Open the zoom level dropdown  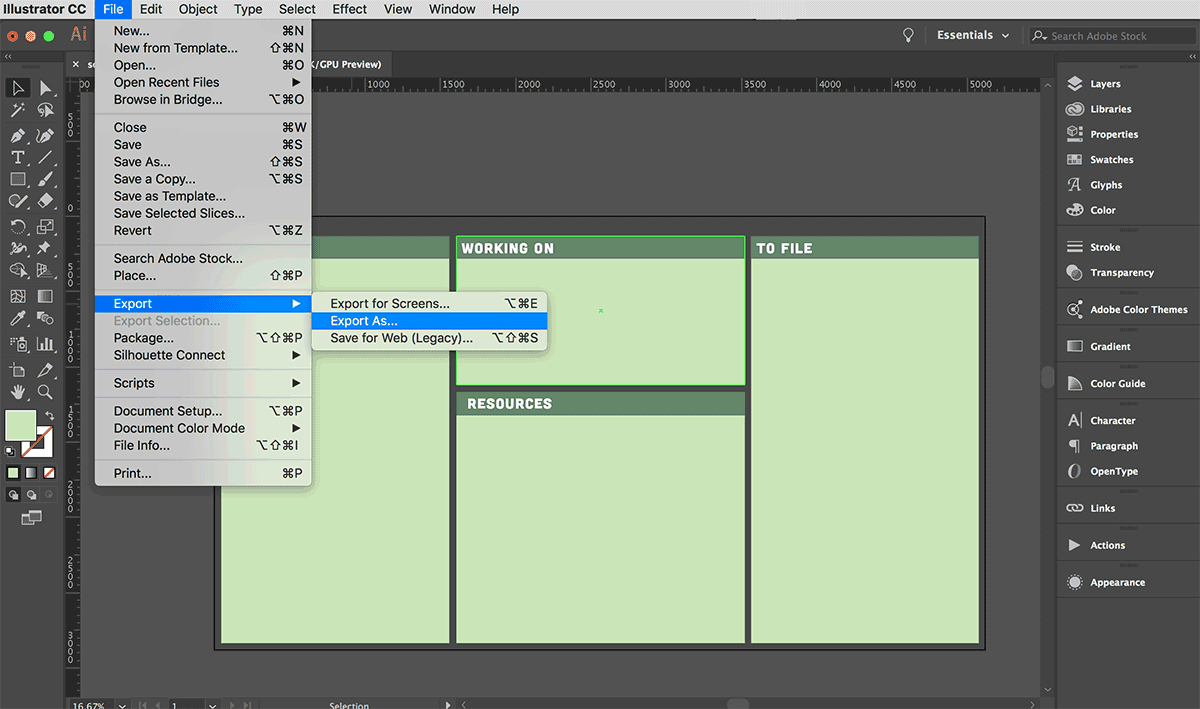point(122,704)
